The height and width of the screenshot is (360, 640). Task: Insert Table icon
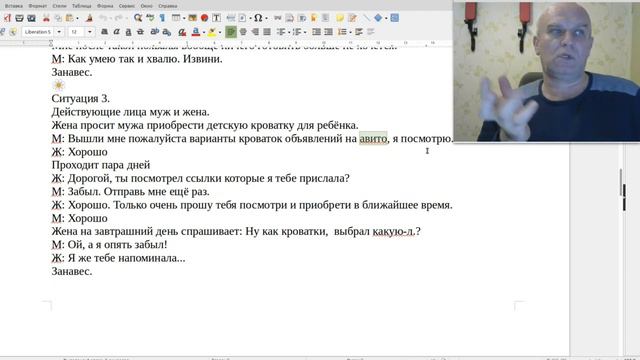(x=176, y=18)
